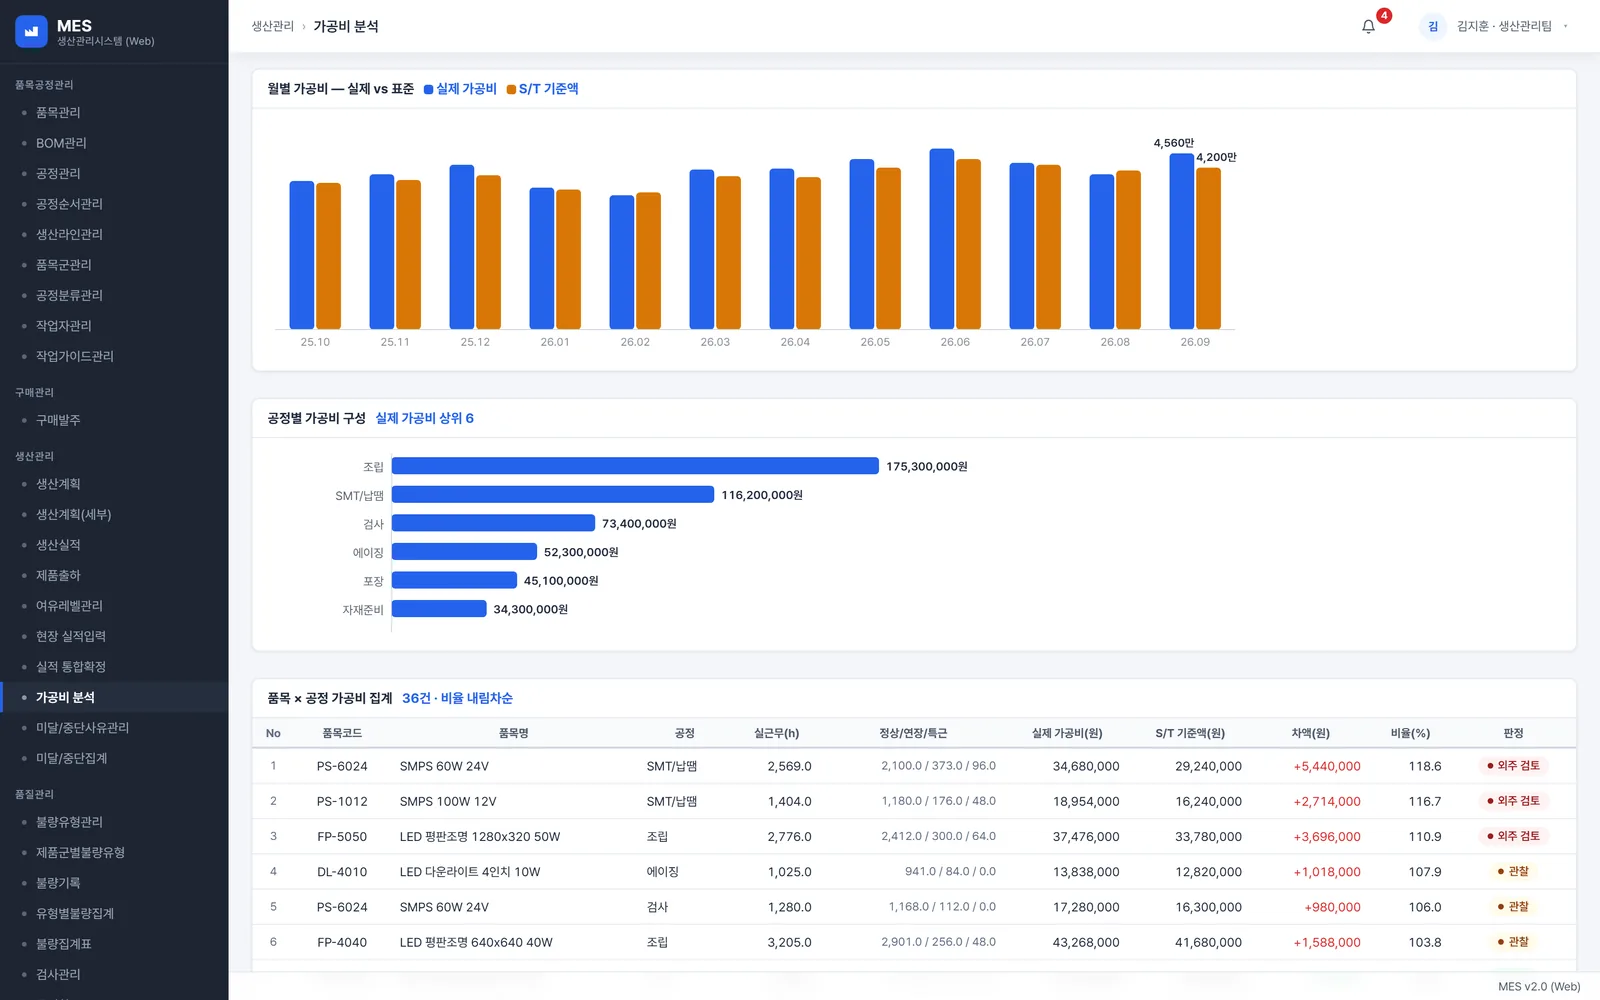Viewport: 1600px width, 1000px height.
Task: Sort by the 비율(%) column header
Action: pyautogui.click(x=1410, y=733)
